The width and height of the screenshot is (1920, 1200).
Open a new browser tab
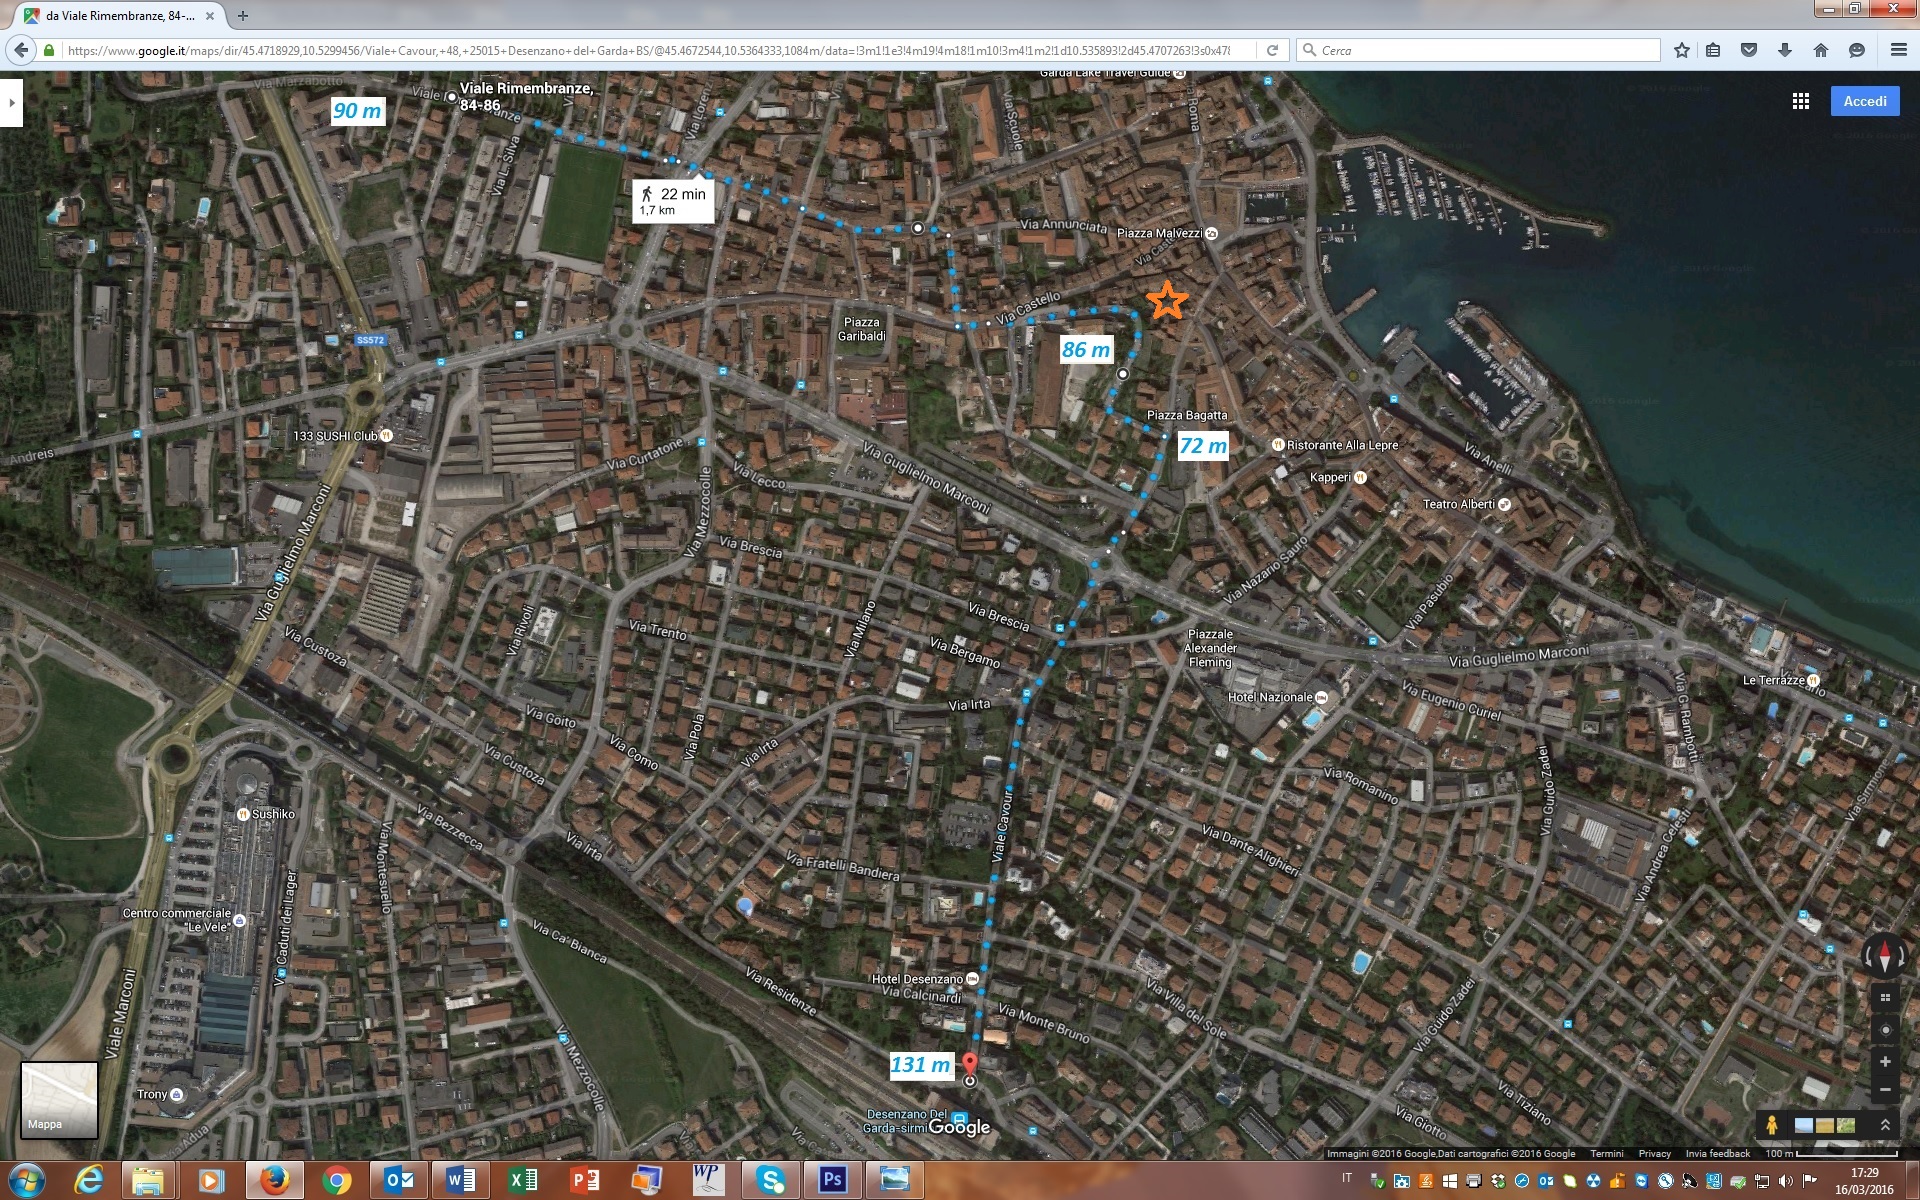coord(243,16)
